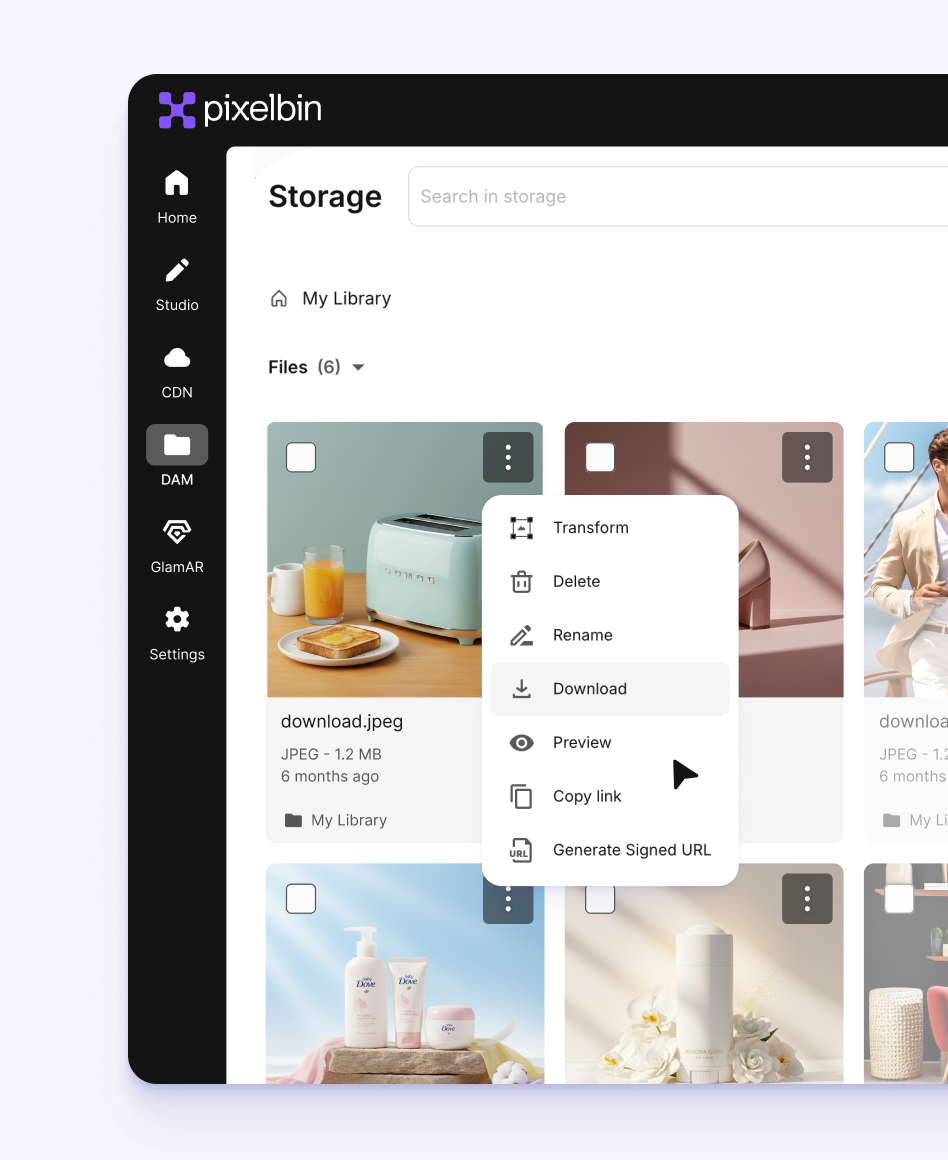Choose Preview from the context menu

(610, 742)
